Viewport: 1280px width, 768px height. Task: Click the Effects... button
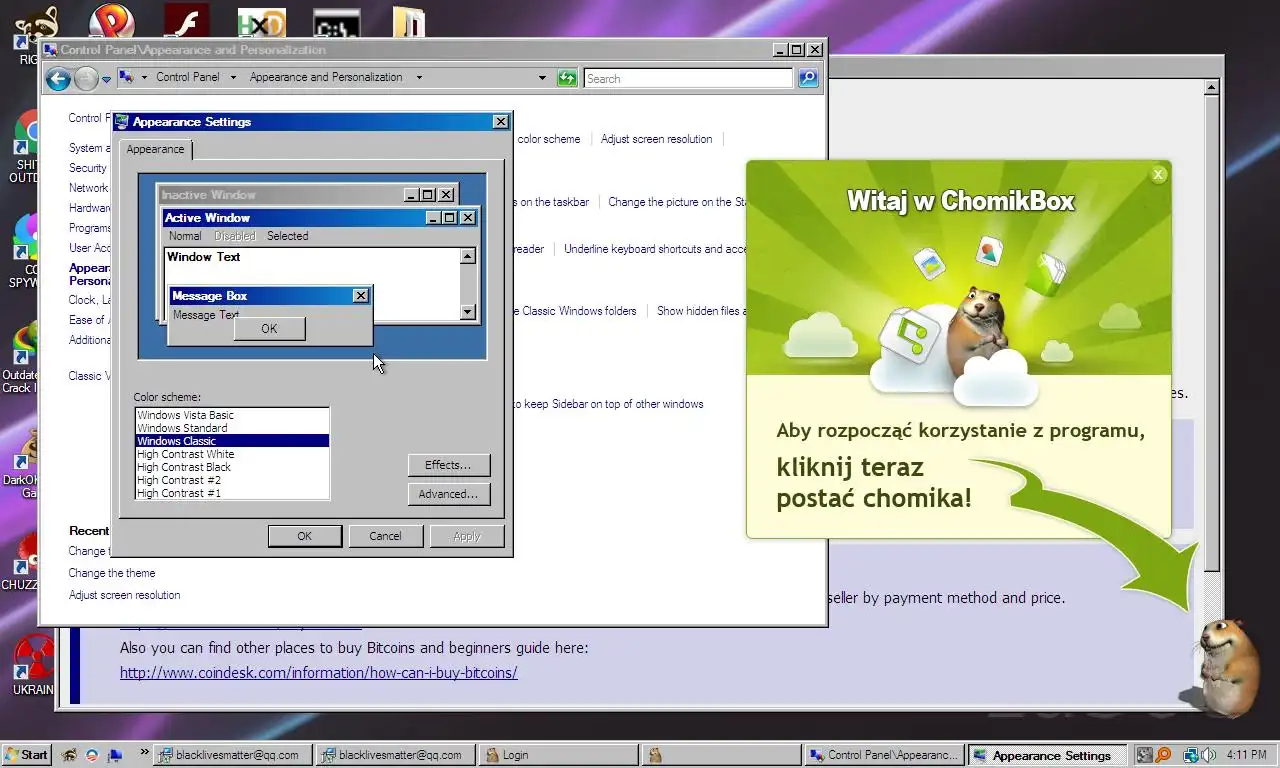448,465
